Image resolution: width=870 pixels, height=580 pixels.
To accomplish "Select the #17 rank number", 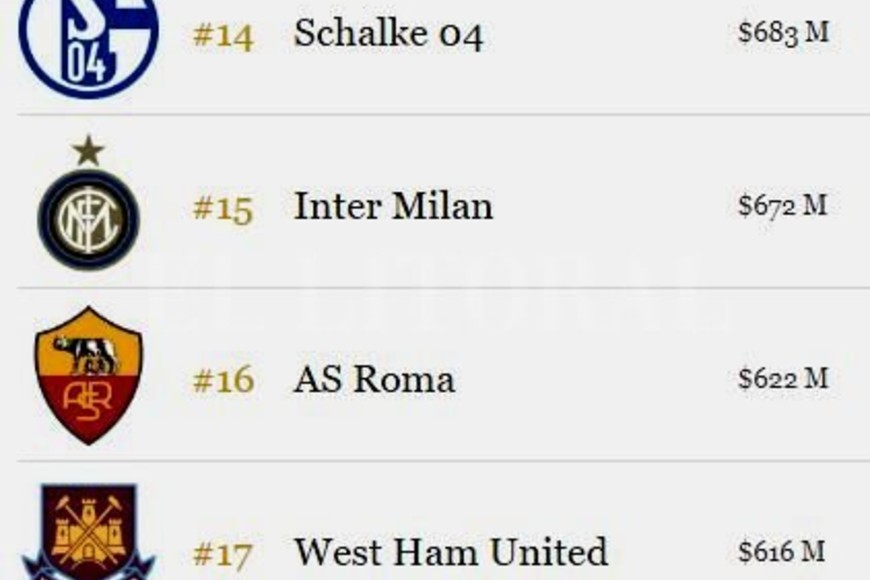I will (223, 553).
